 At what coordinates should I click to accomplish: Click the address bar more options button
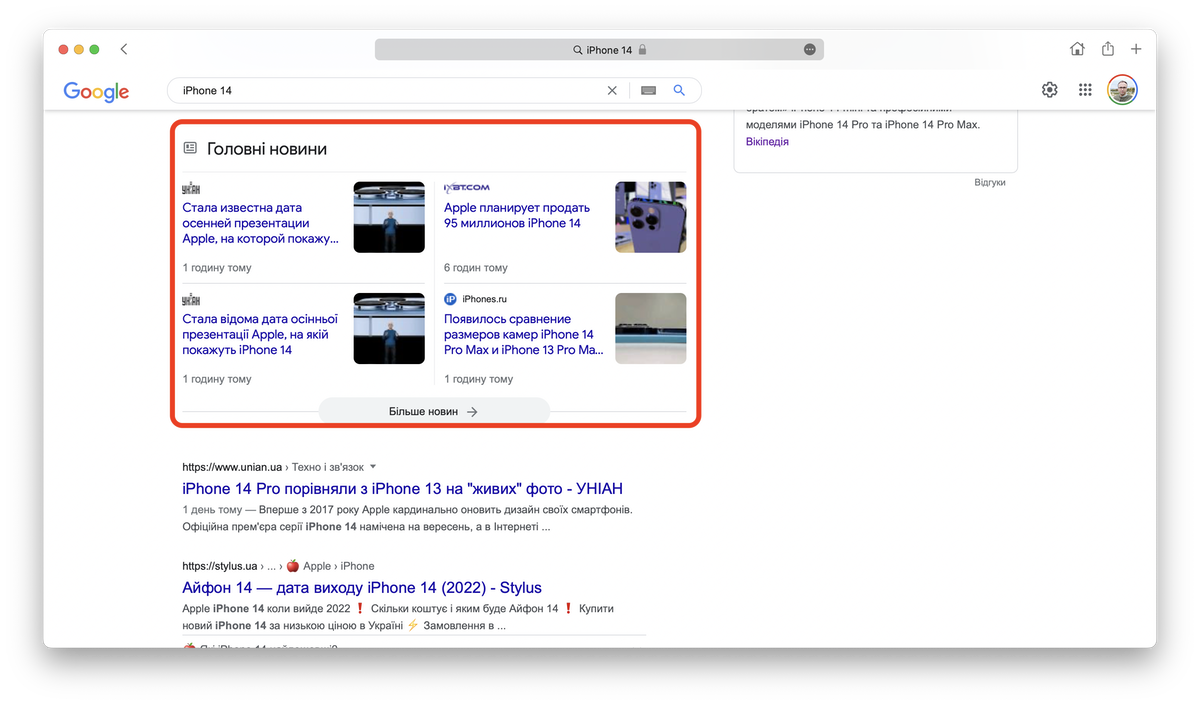tap(810, 50)
